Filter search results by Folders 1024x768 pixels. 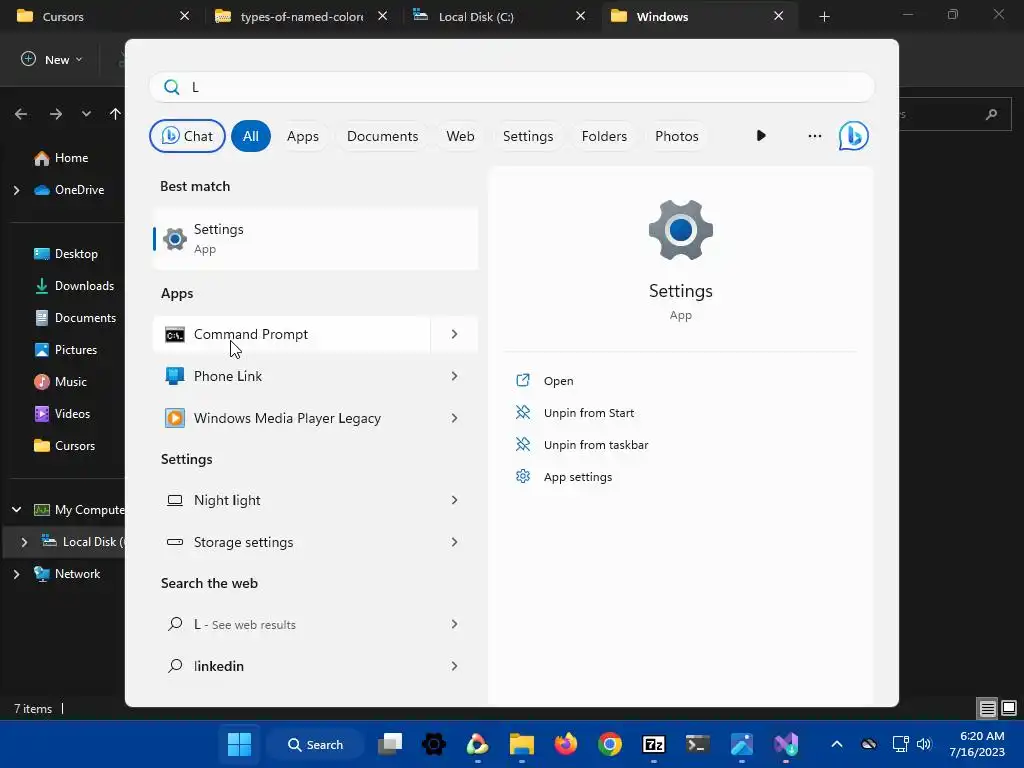coord(604,136)
